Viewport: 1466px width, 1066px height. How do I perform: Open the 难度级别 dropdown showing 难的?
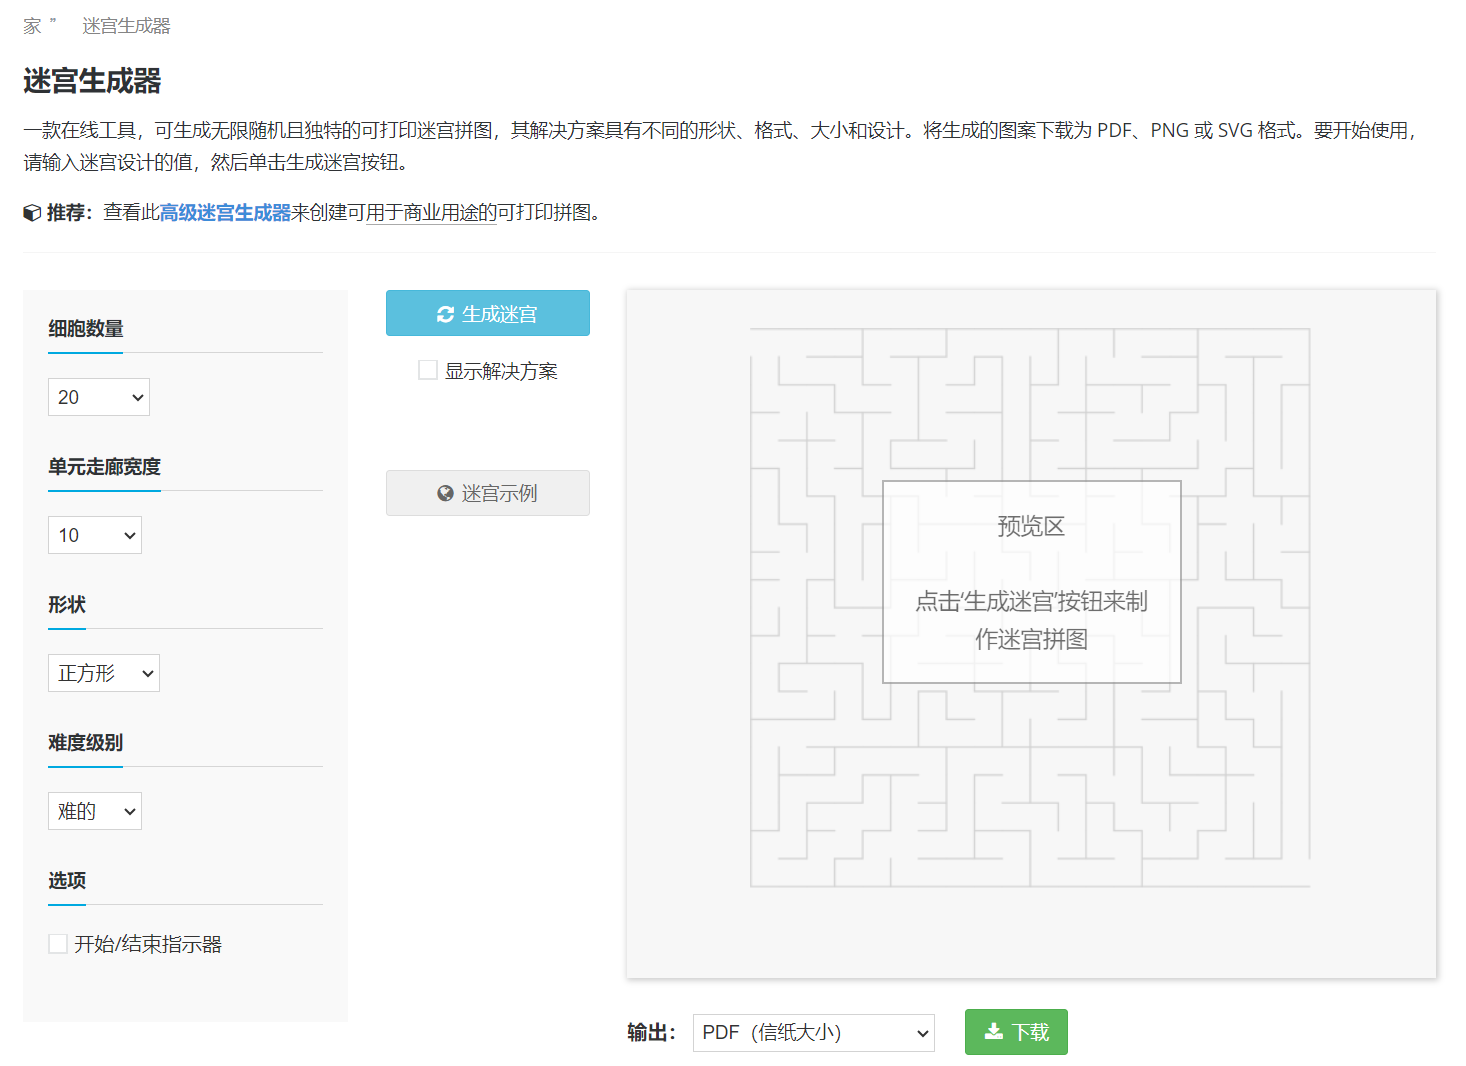[x=94, y=810]
